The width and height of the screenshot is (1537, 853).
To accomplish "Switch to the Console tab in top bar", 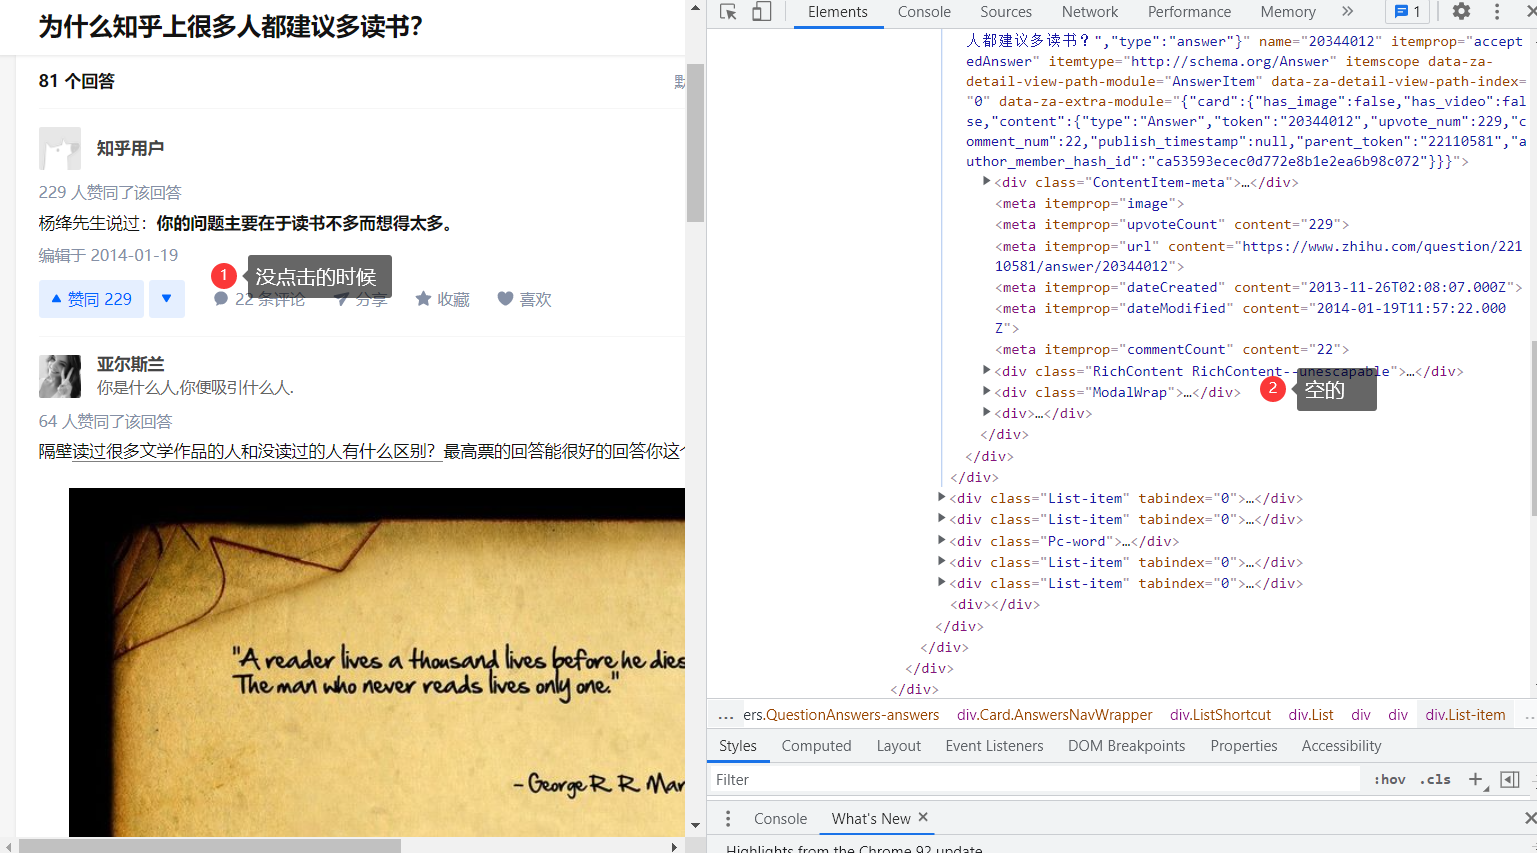I will pyautogui.click(x=924, y=12).
